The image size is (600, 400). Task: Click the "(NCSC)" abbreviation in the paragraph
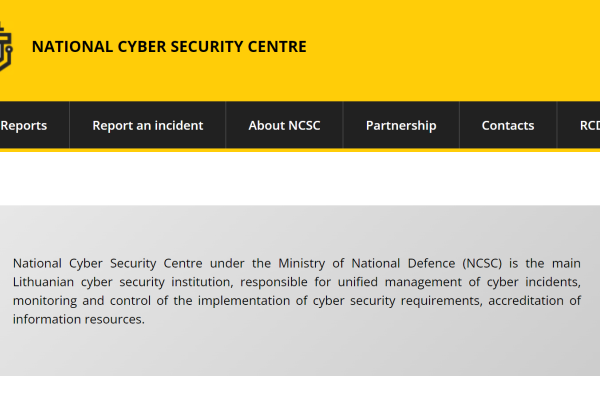[484, 264]
